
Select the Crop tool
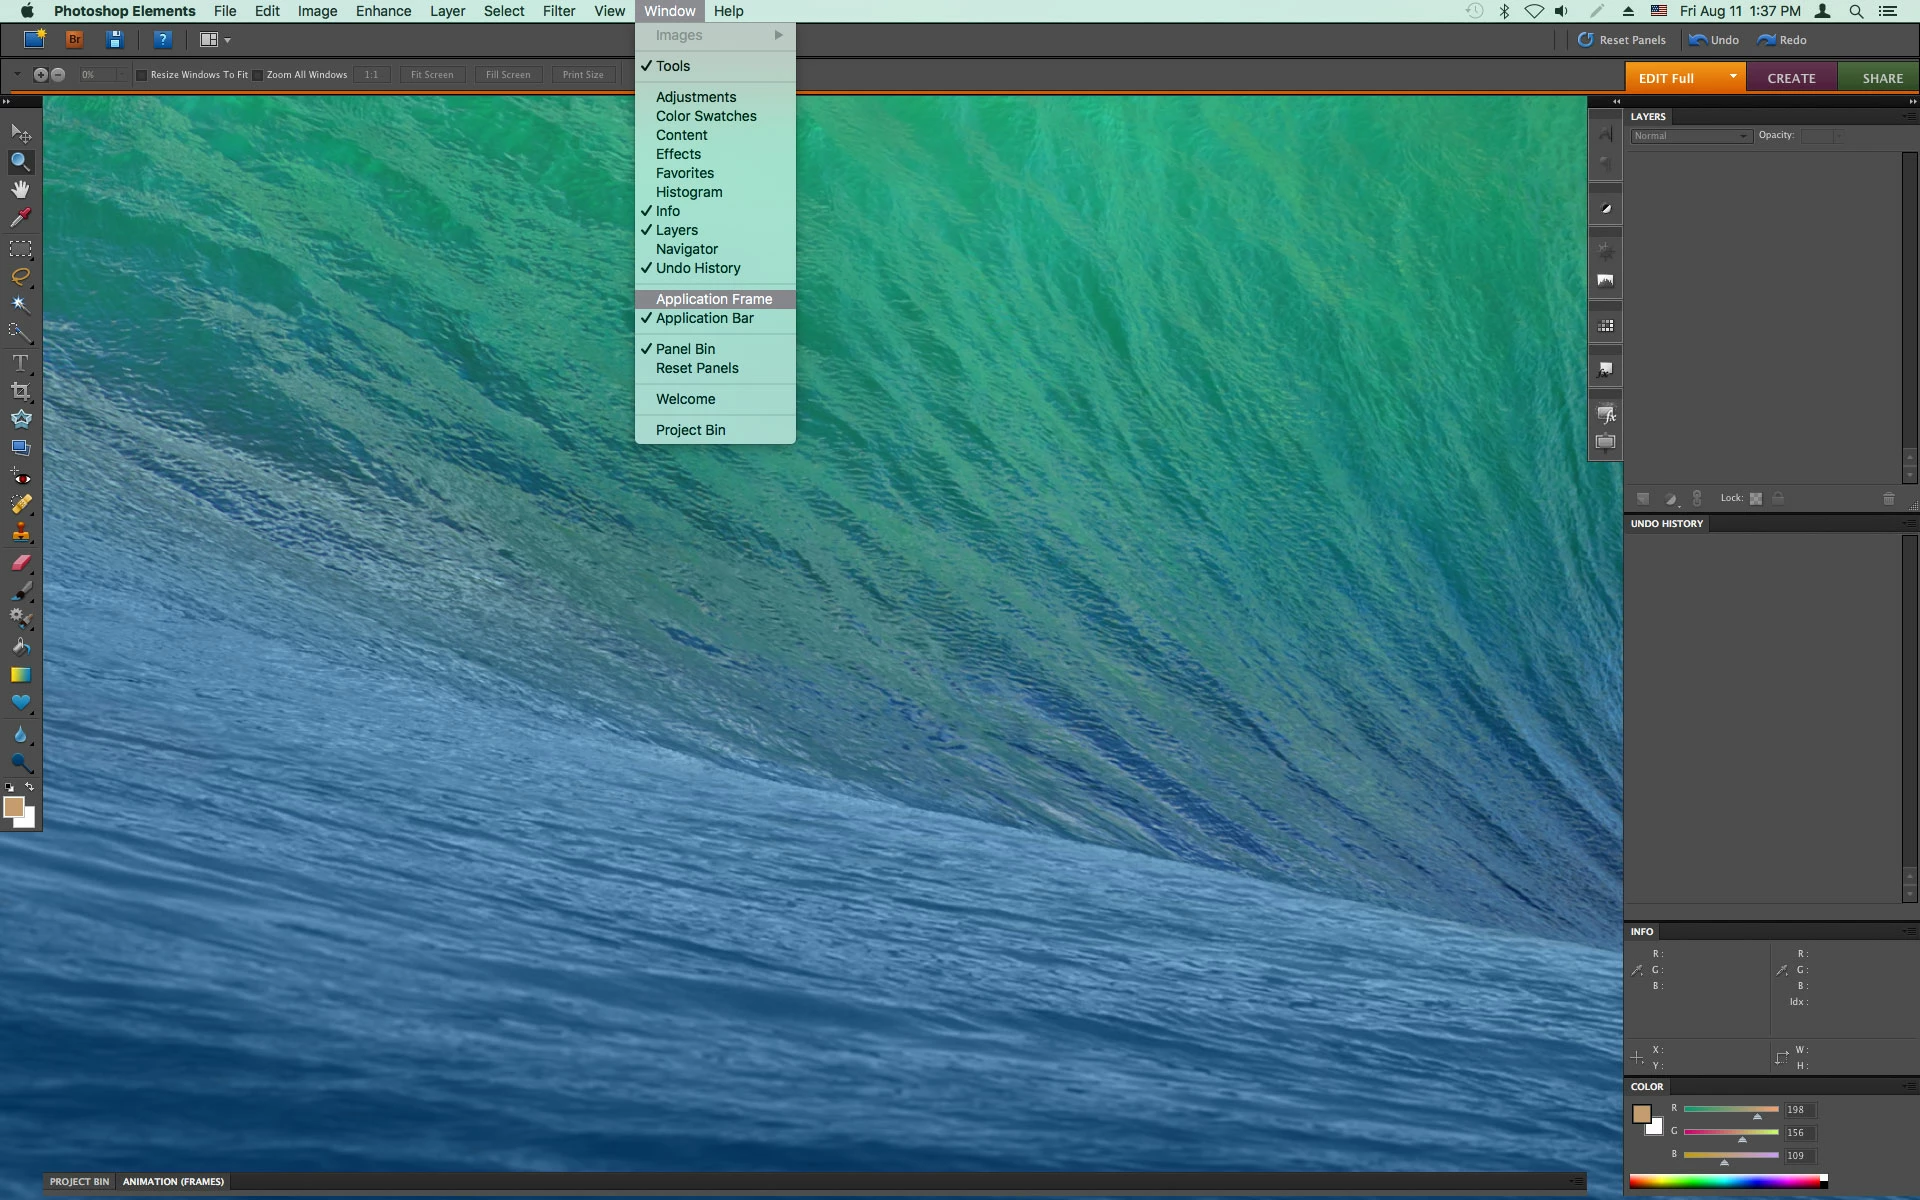[20, 391]
